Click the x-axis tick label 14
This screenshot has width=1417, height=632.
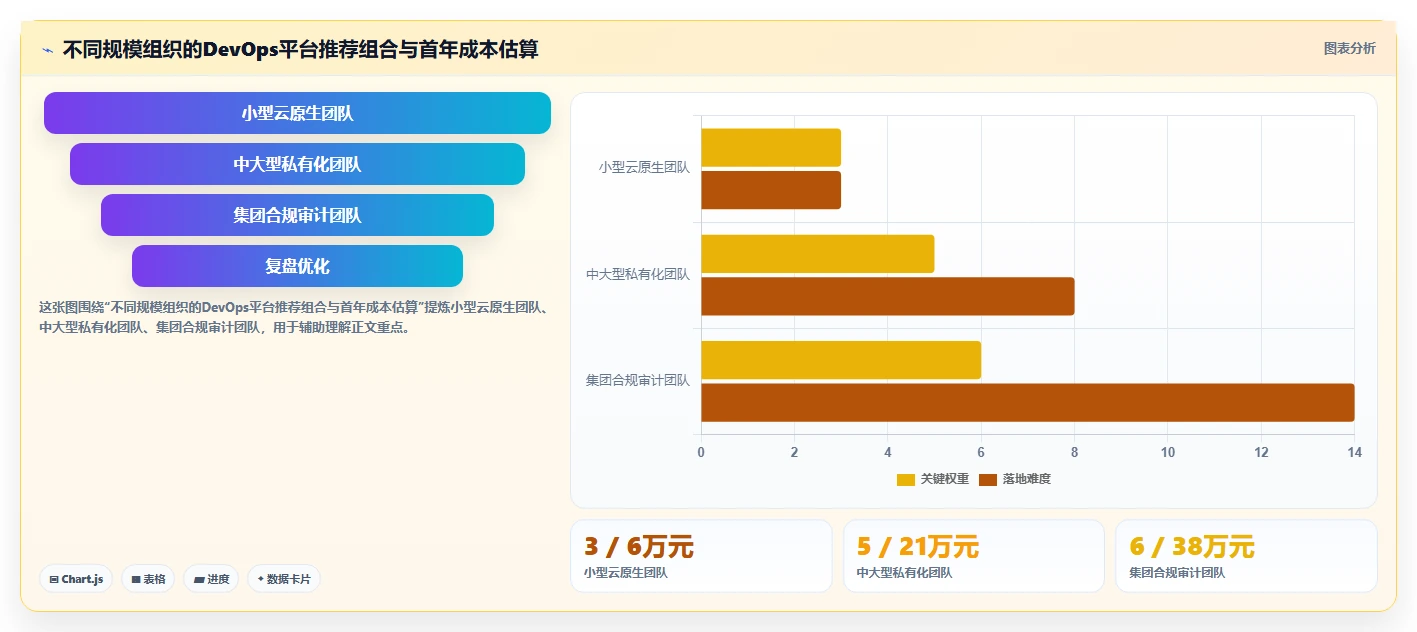point(1354,452)
